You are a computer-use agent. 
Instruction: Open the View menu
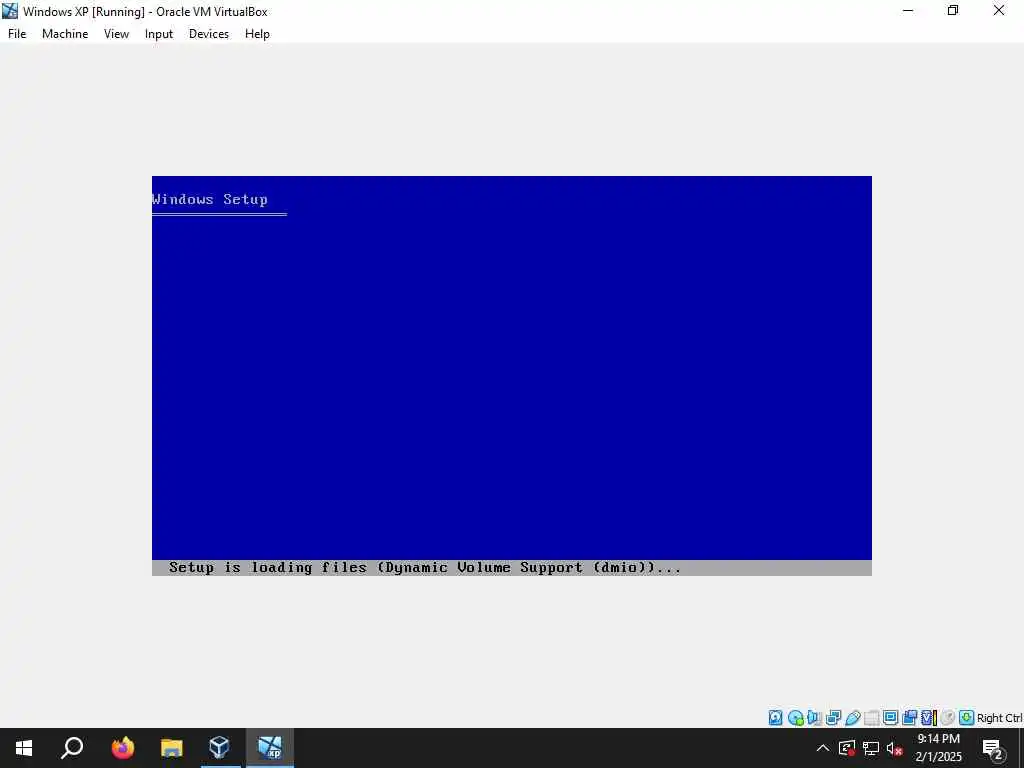(116, 34)
